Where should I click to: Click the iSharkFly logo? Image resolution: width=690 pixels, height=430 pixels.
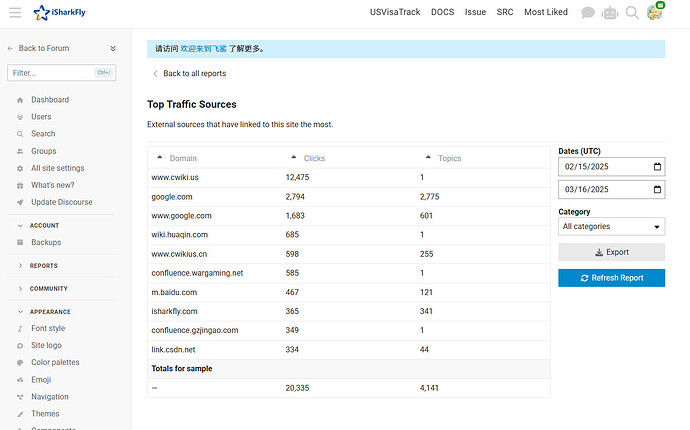tap(59, 12)
